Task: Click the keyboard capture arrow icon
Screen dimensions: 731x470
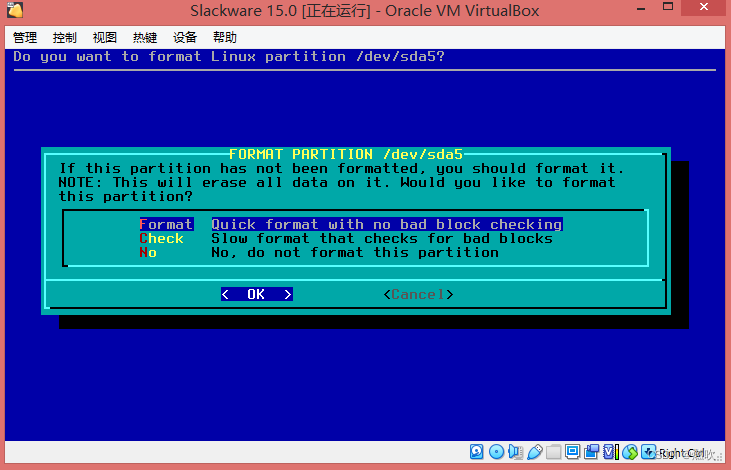Action: tap(648, 451)
